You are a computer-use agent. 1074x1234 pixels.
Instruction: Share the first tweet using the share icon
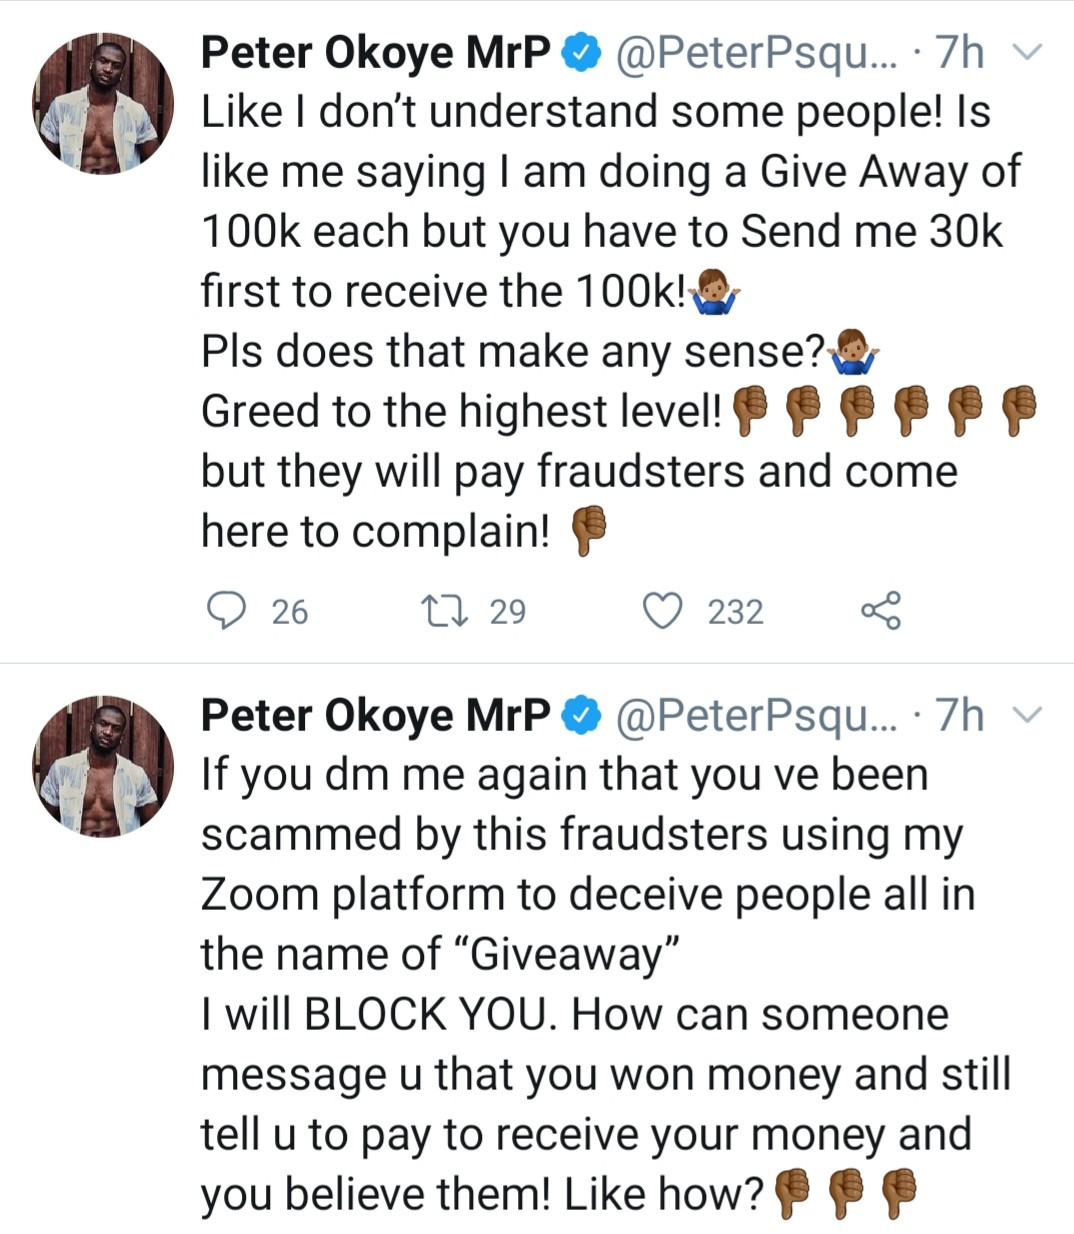[880, 610]
